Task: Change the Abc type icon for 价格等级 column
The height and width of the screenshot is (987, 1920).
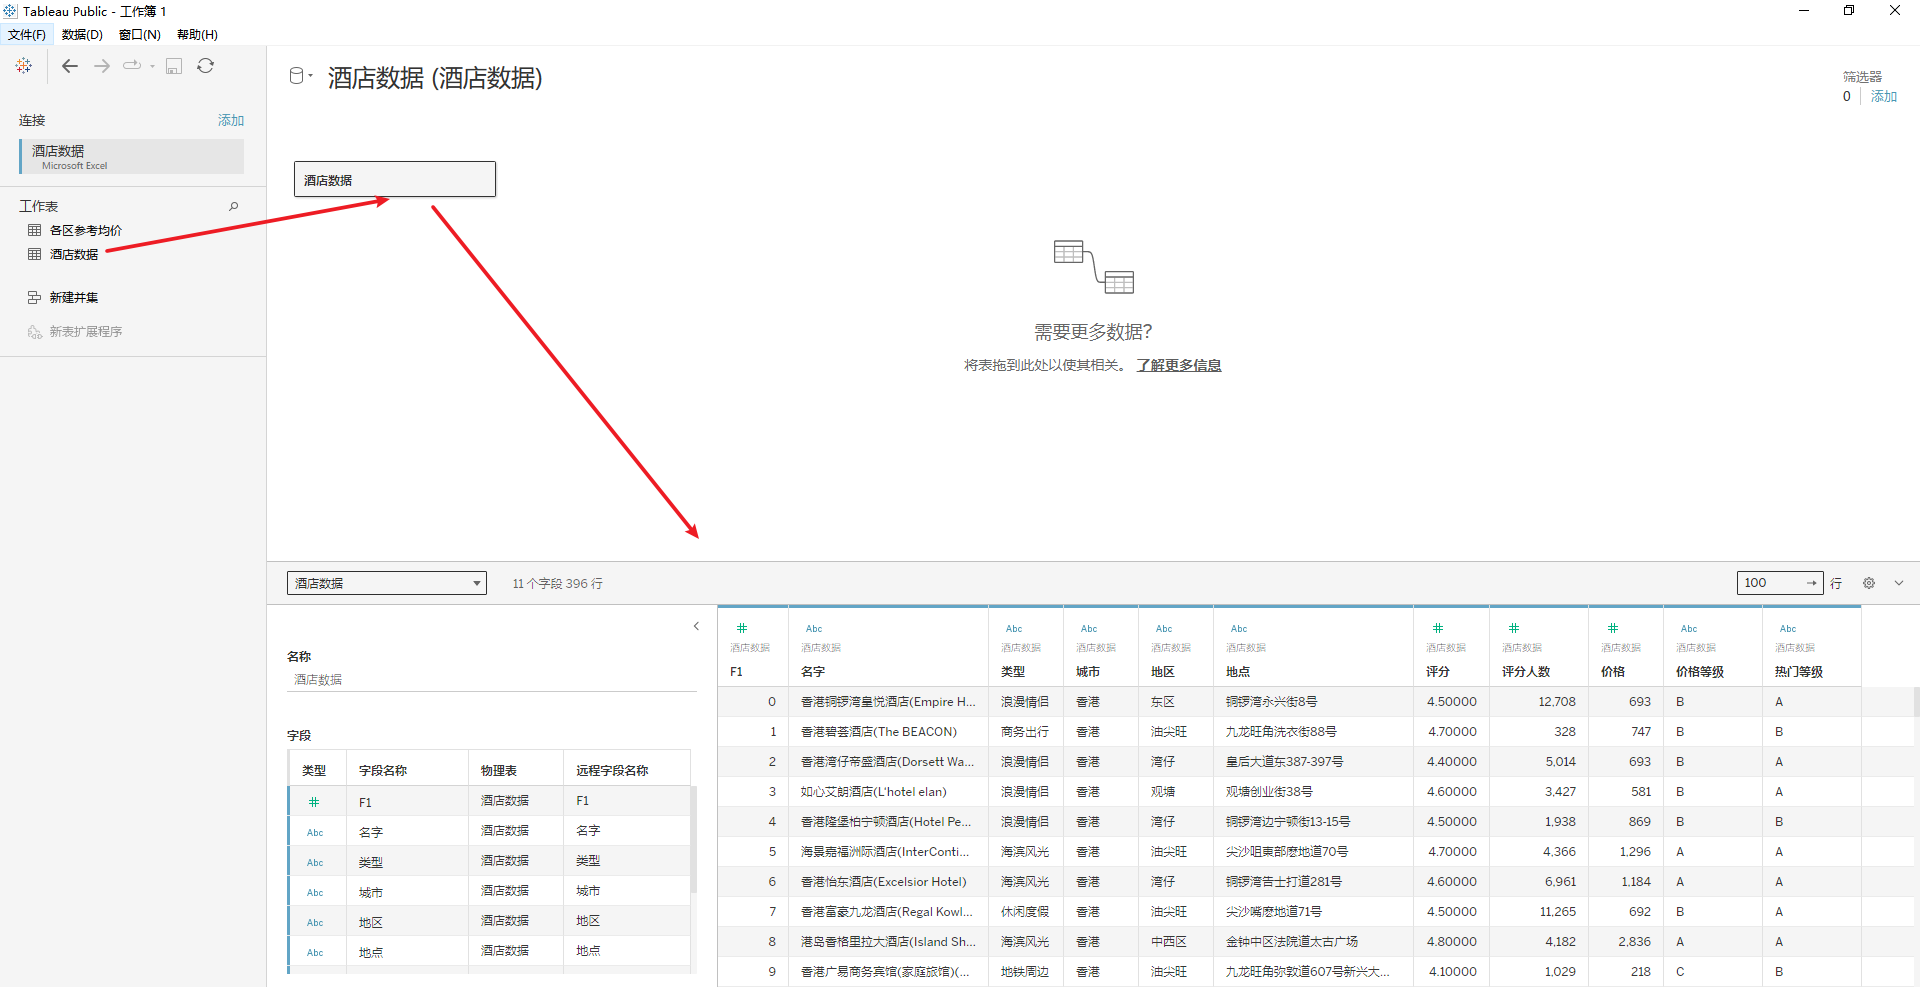Action: tap(1689, 629)
